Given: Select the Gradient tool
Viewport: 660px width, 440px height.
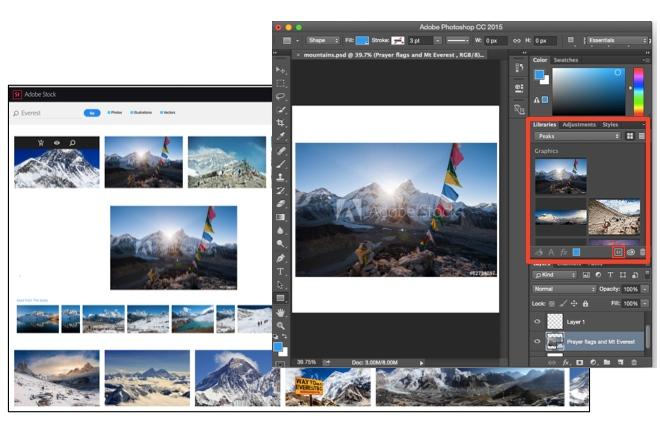Looking at the screenshot, I should coord(280,217).
